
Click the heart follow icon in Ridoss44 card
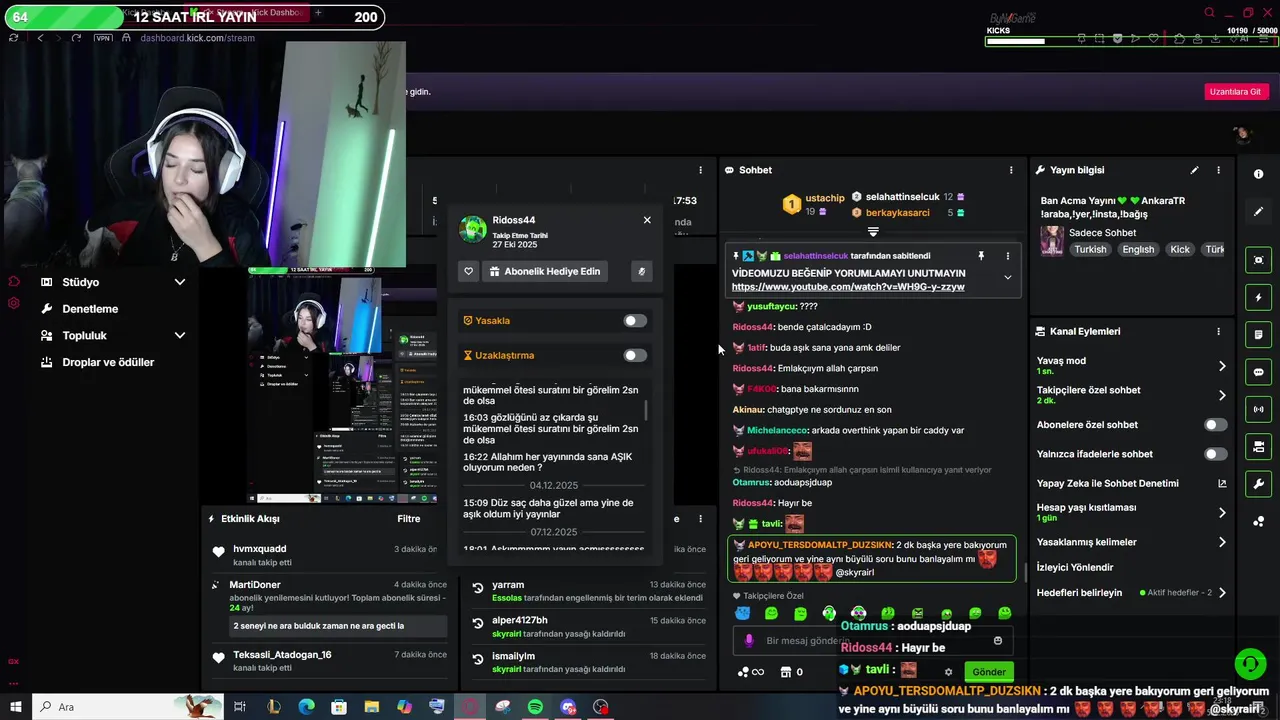(468, 271)
